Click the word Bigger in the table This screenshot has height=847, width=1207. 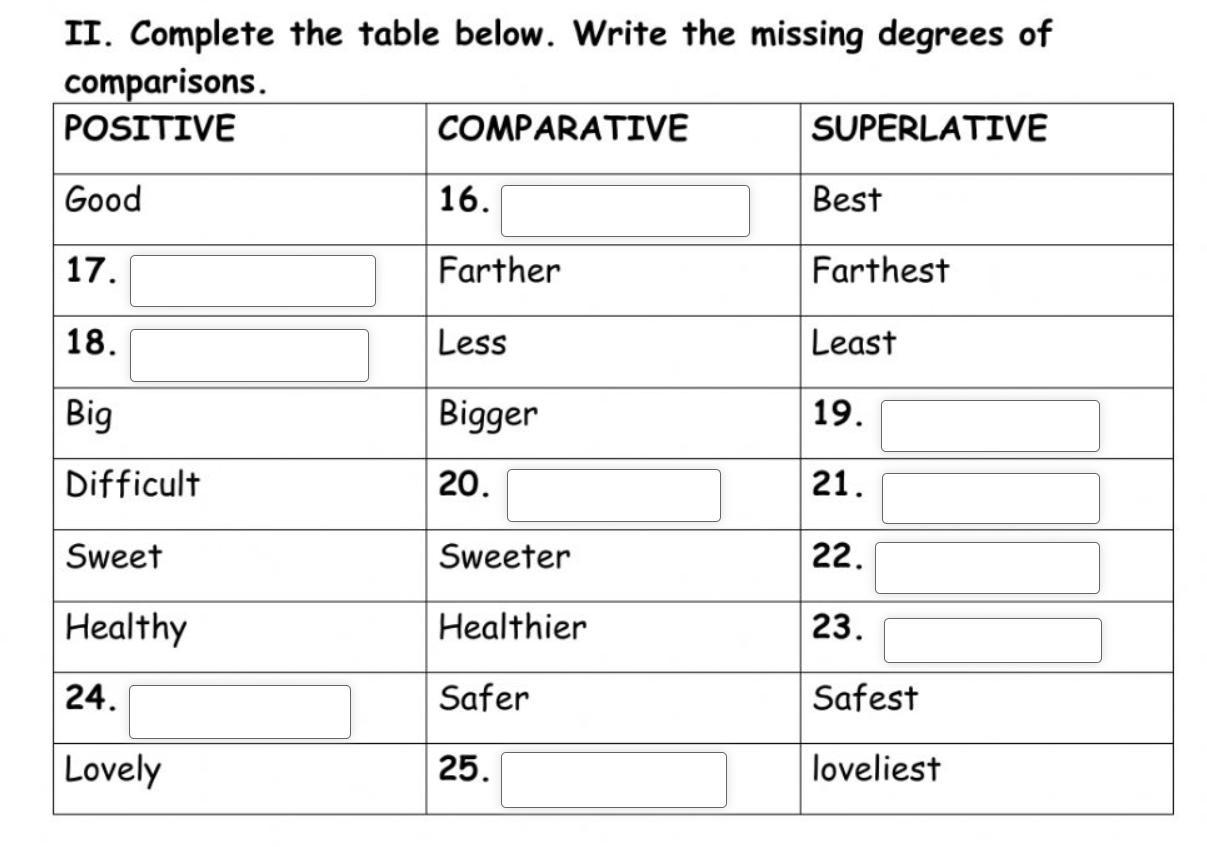488,415
